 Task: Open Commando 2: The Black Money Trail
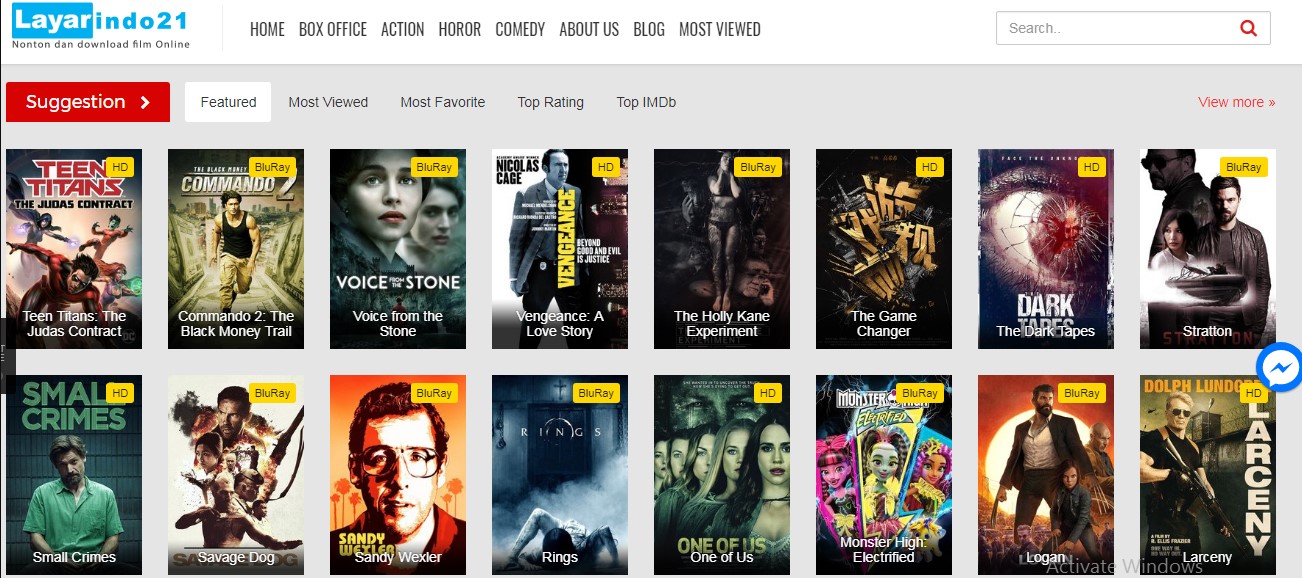point(236,249)
